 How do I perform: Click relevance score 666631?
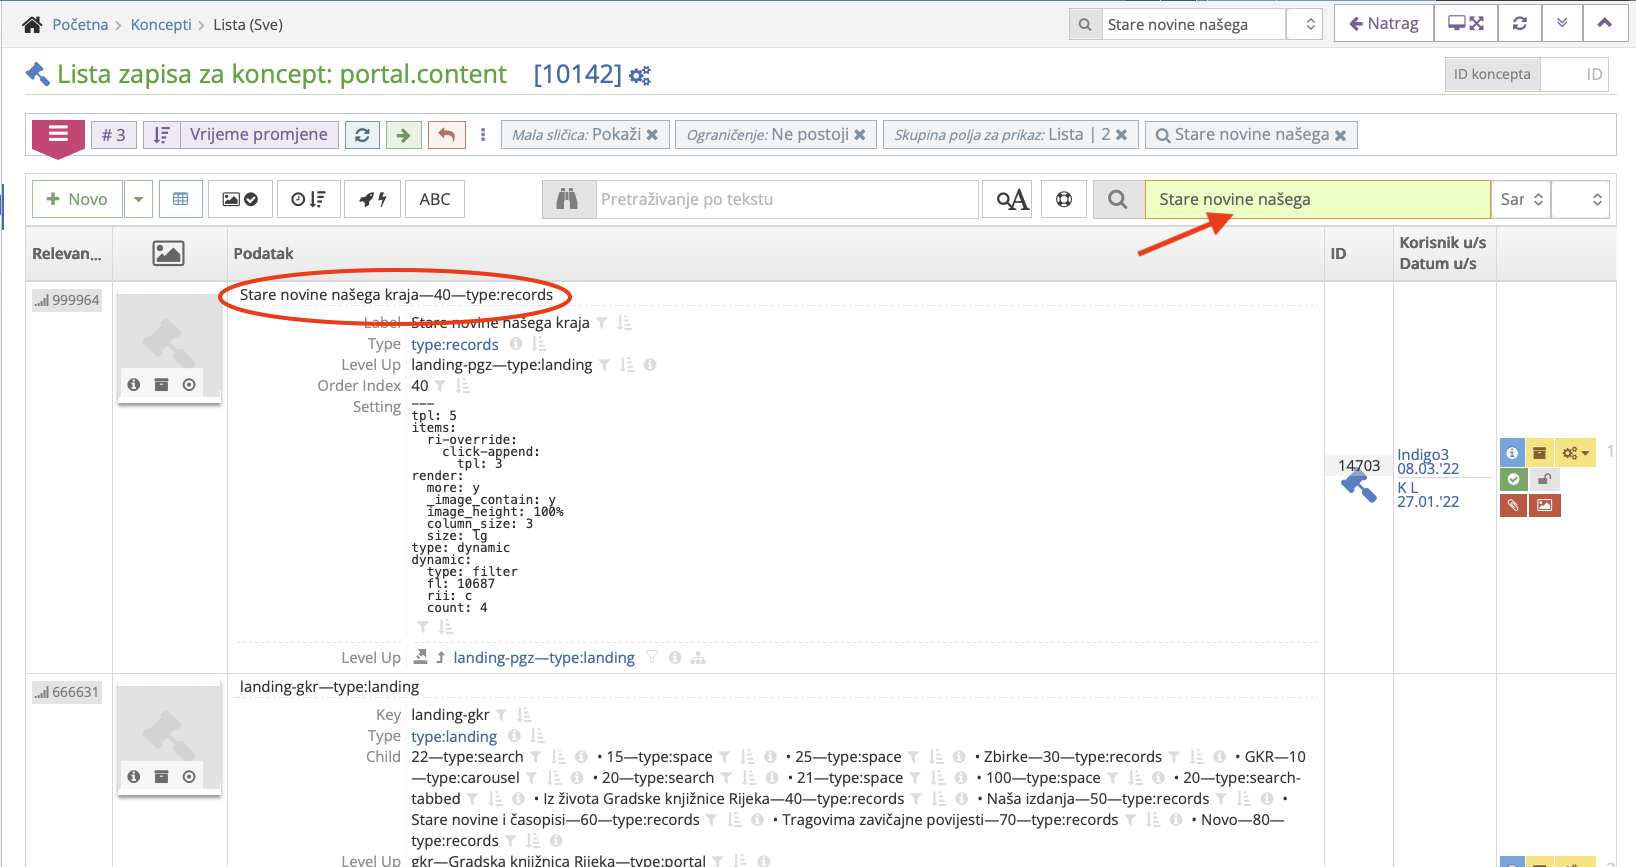point(67,692)
